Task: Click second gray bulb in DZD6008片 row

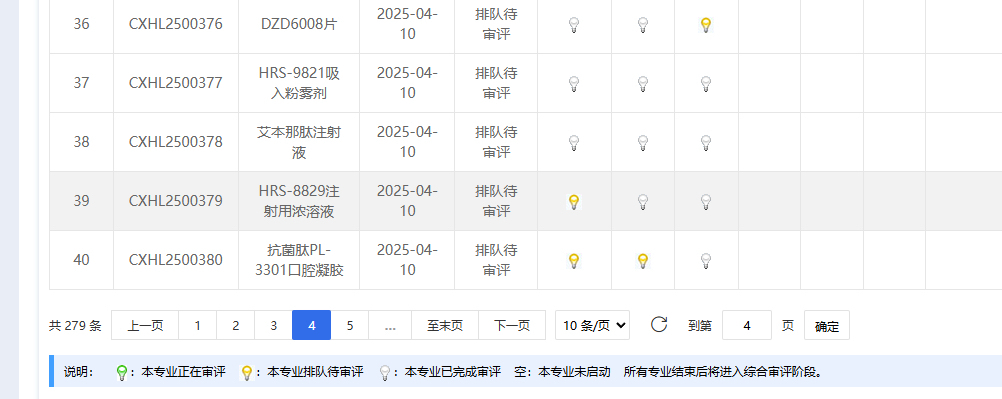Action: click(x=643, y=25)
